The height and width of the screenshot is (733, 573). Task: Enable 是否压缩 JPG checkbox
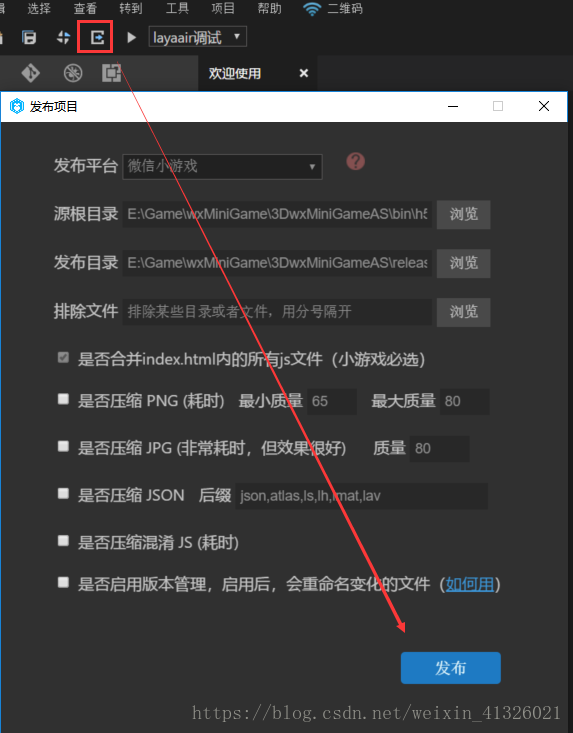click(x=63, y=446)
